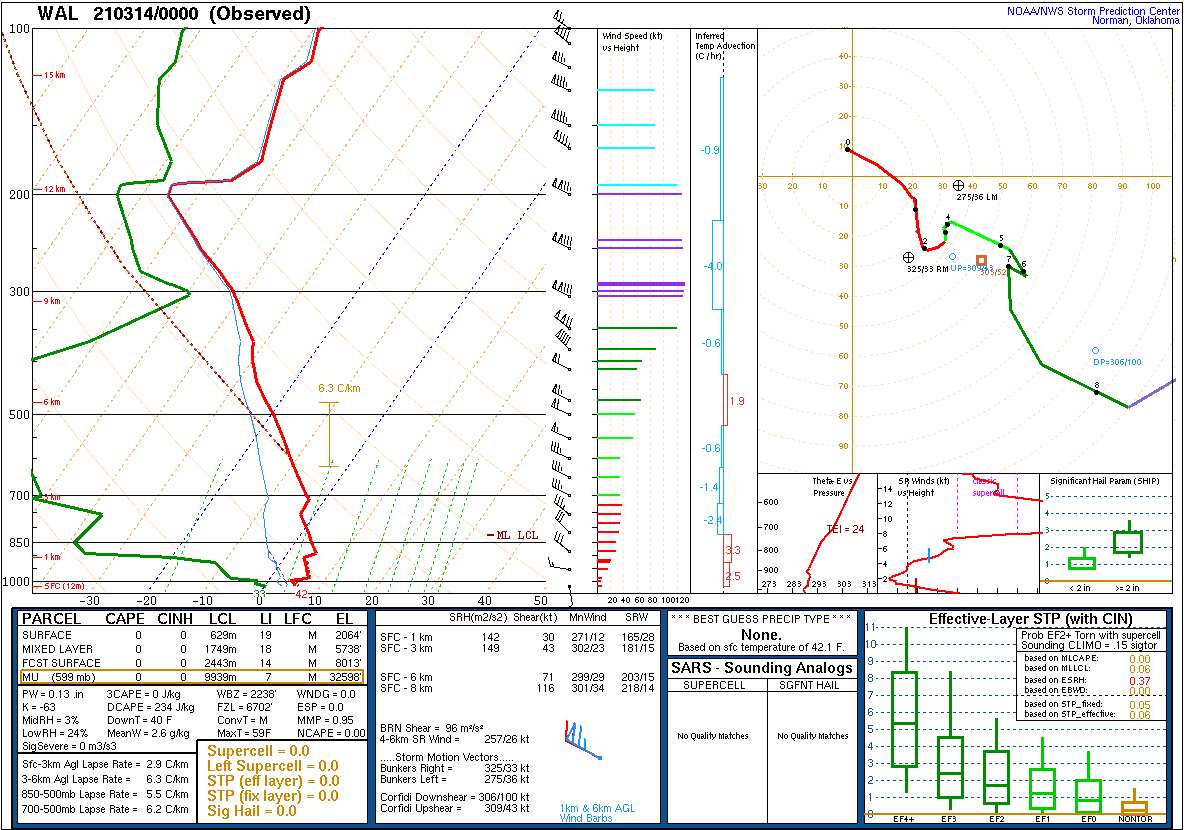The image size is (1186, 830).
Task: Click the 'SFC (12m)' height label
Action: point(64,586)
